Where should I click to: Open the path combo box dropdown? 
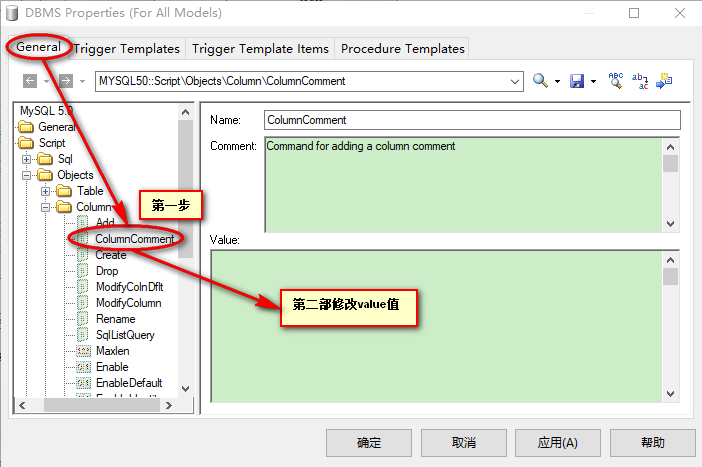click(x=515, y=81)
